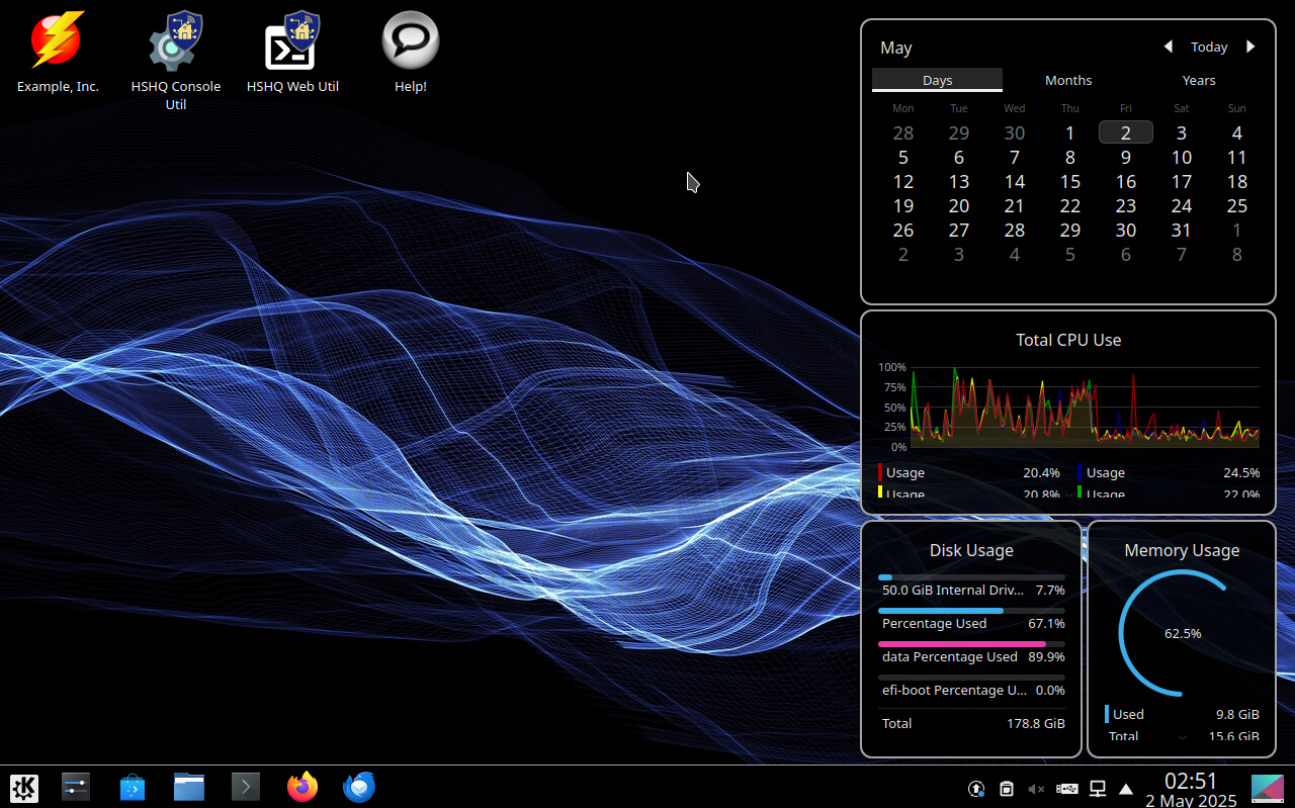Image resolution: width=1295 pixels, height=808 pixels.
Task: Expand hidden system tray icons arrow
Action: [1126, 789]
